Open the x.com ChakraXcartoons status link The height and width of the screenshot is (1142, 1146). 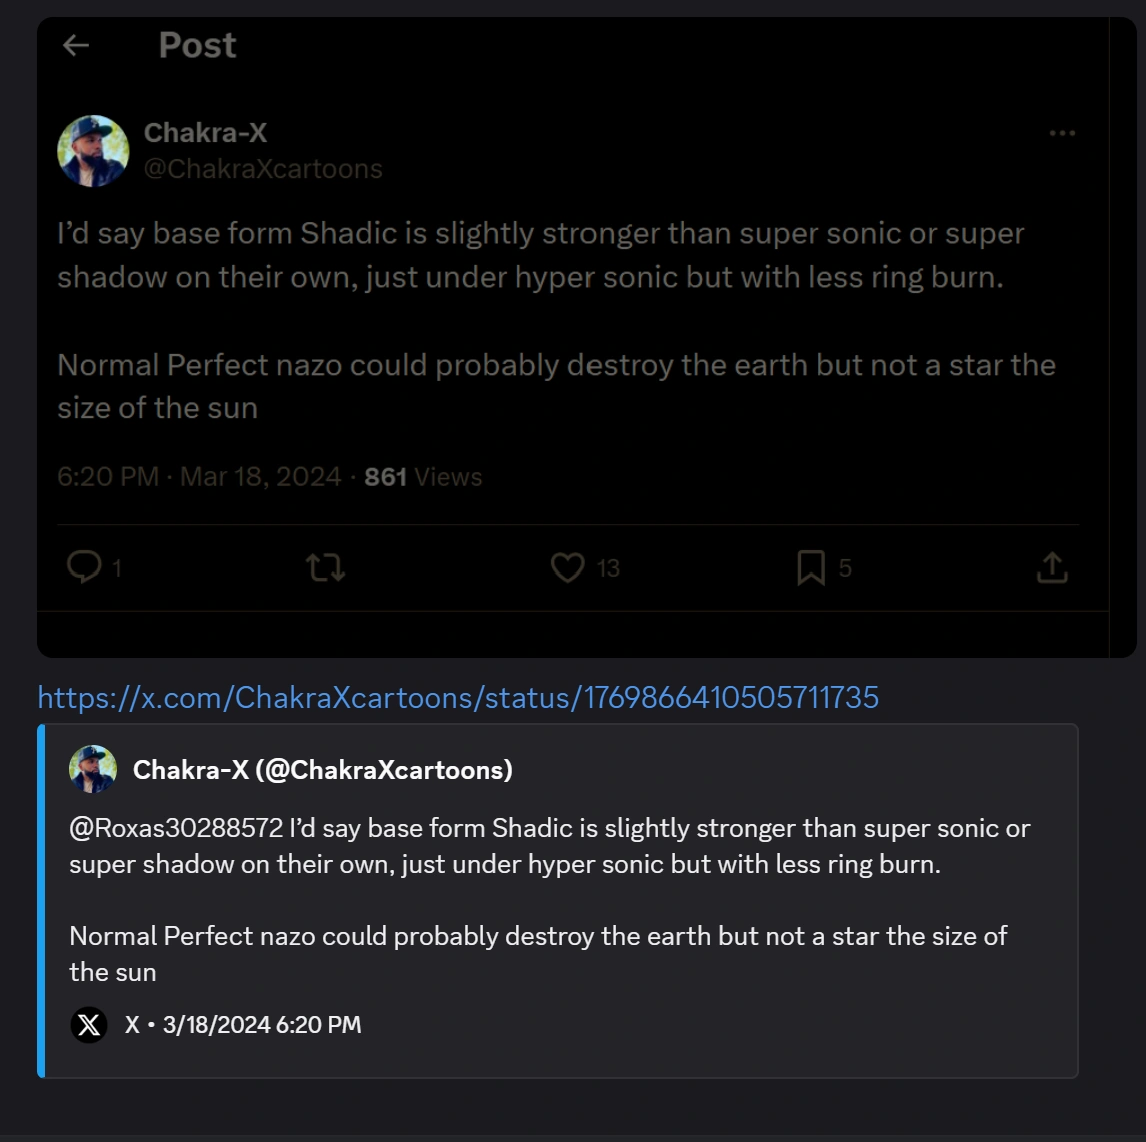(x=458, y=697)
